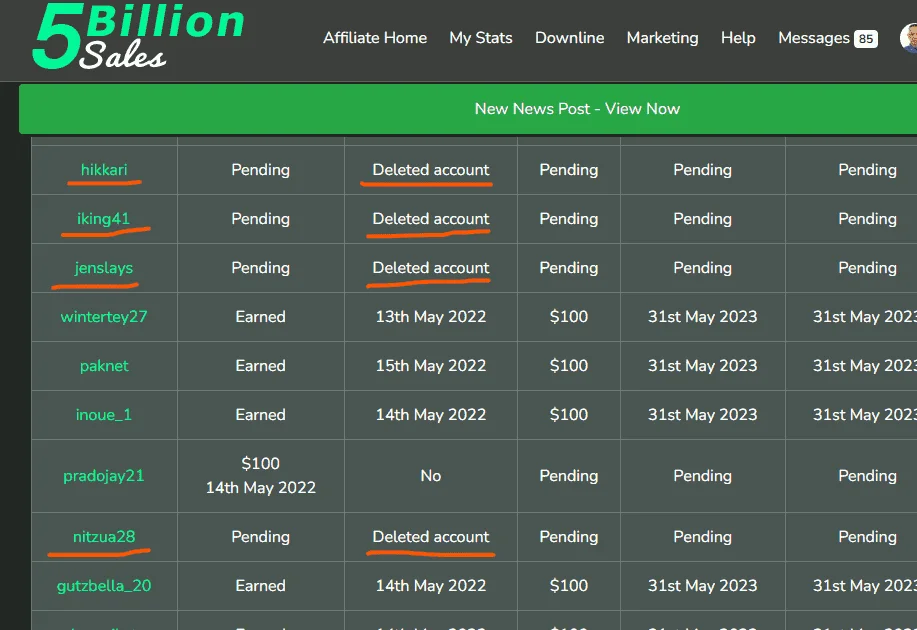Open the paknet user link
Viewport: 917px width, 630px height.
point(104,366)
